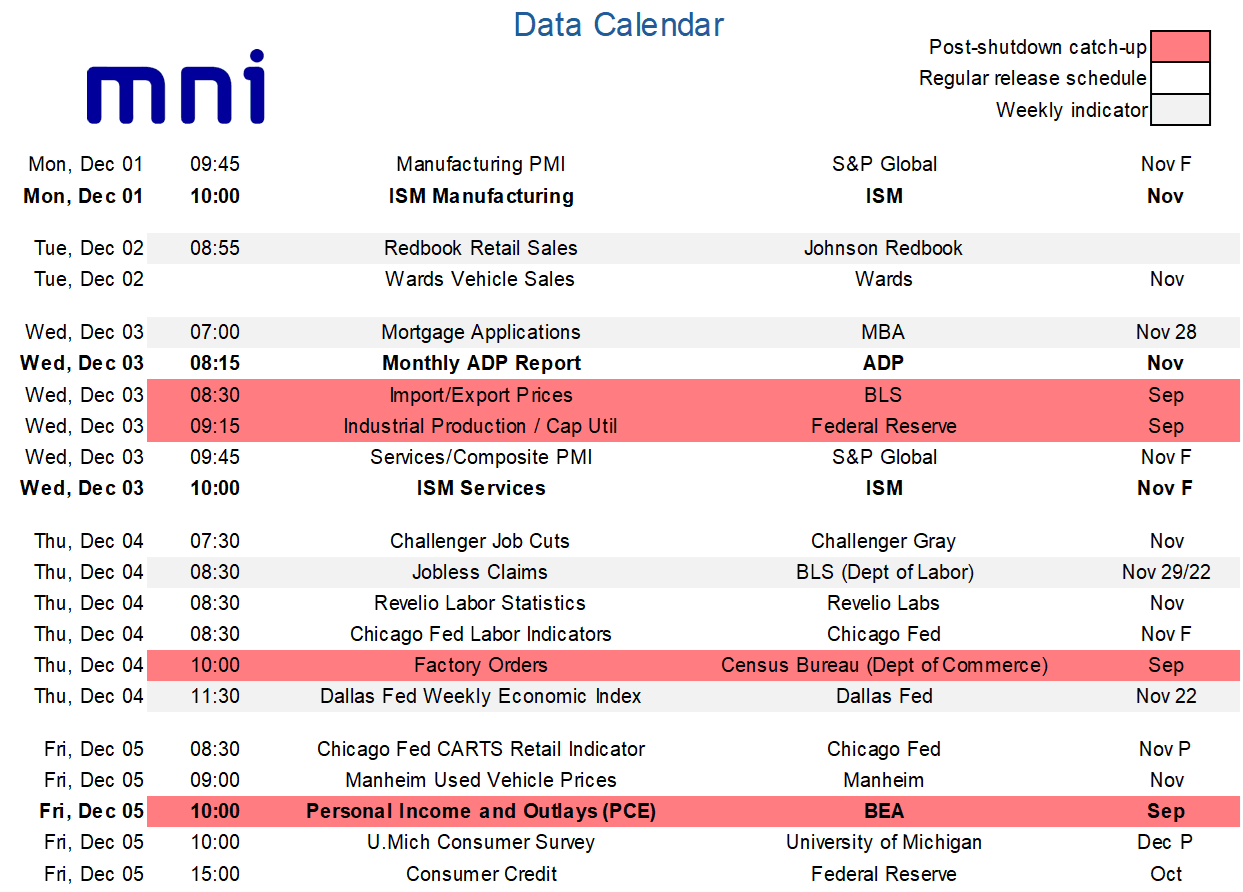Click the MBA source cell
This screenshot has height=892, width=1243.
pos(883,332)
